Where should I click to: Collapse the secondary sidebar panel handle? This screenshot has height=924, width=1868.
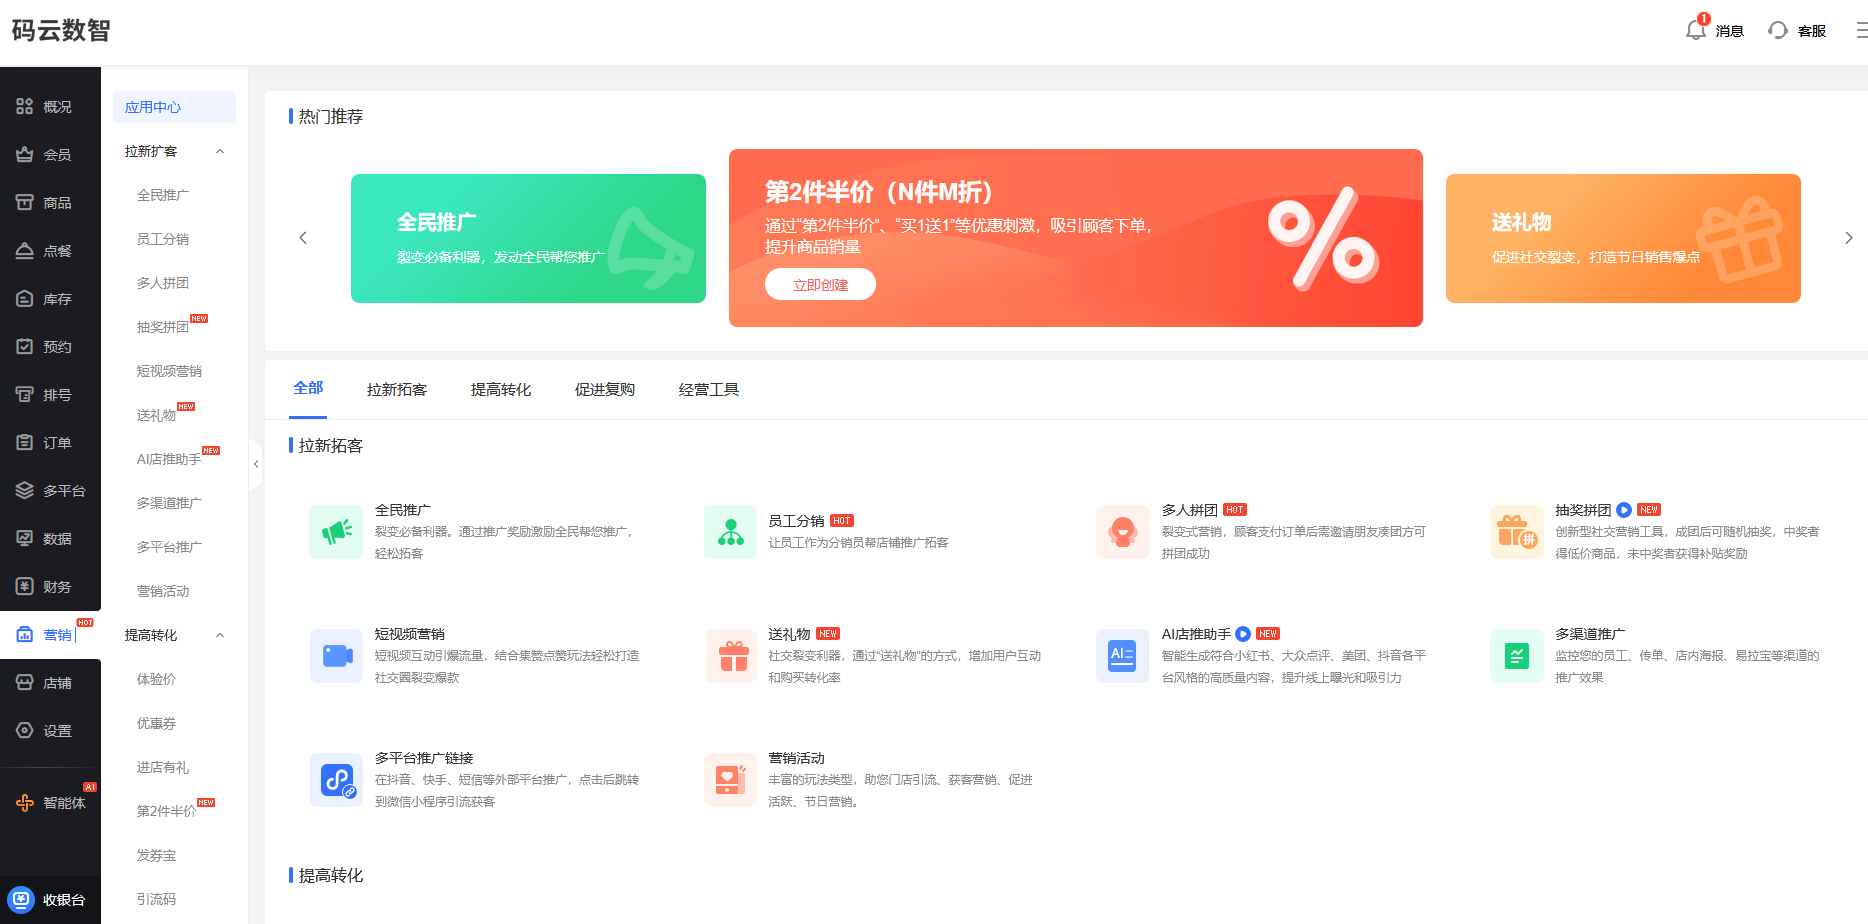tap(256, 464)
